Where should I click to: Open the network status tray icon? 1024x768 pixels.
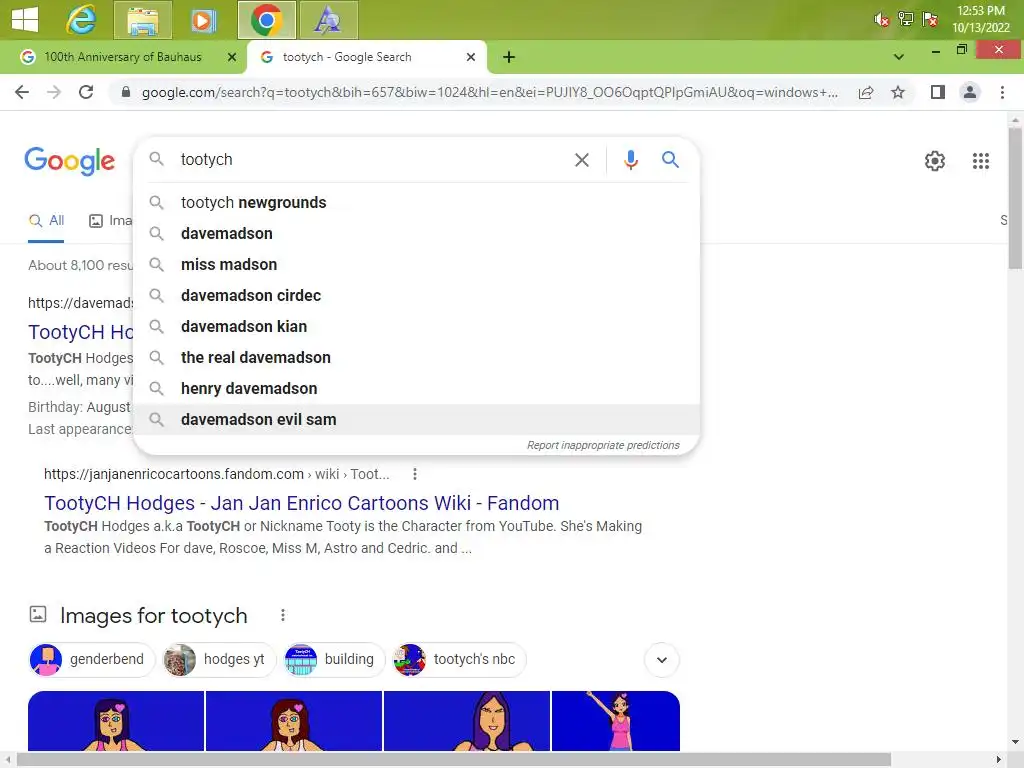(x=905, y=19)
